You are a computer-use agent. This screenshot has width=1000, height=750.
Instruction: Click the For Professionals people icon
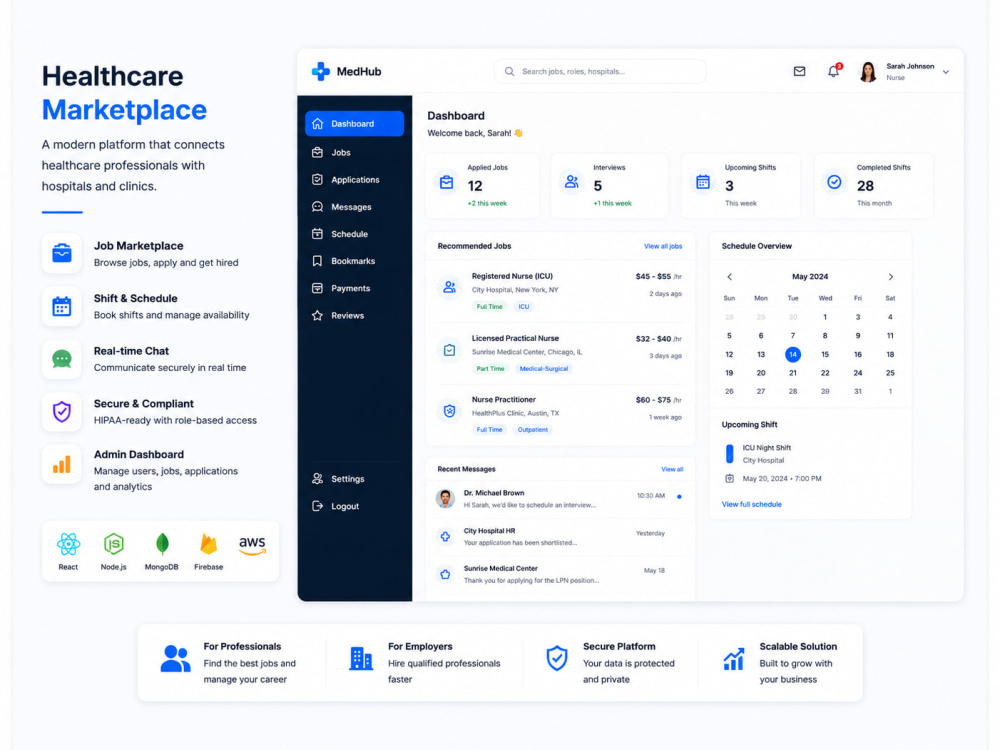tap(175, 659)
